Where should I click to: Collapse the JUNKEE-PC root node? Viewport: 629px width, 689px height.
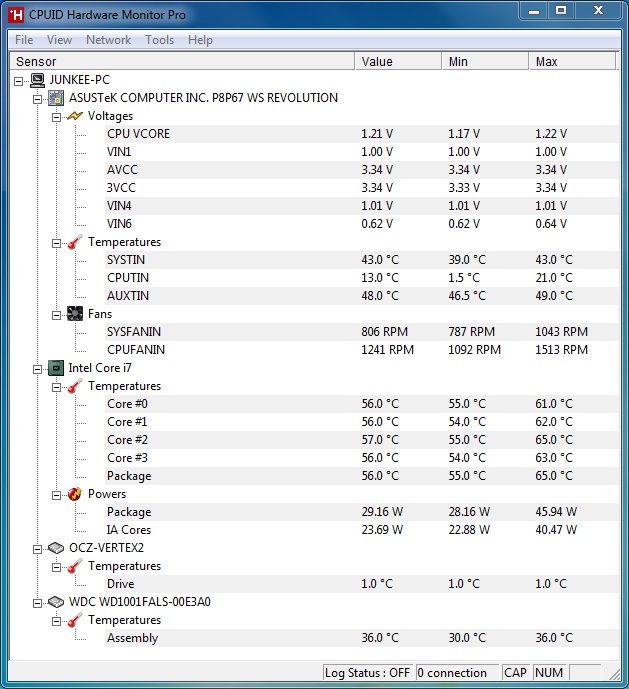point(18,81)
